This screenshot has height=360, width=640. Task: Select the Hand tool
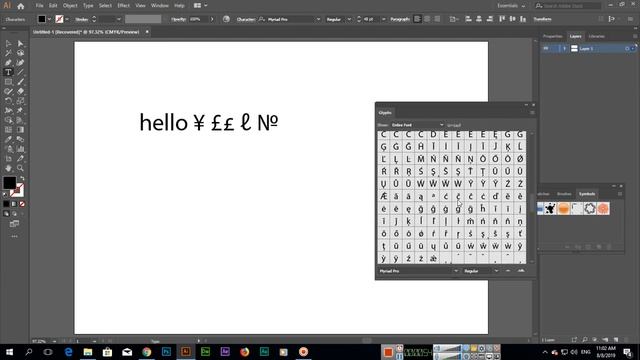8,168
